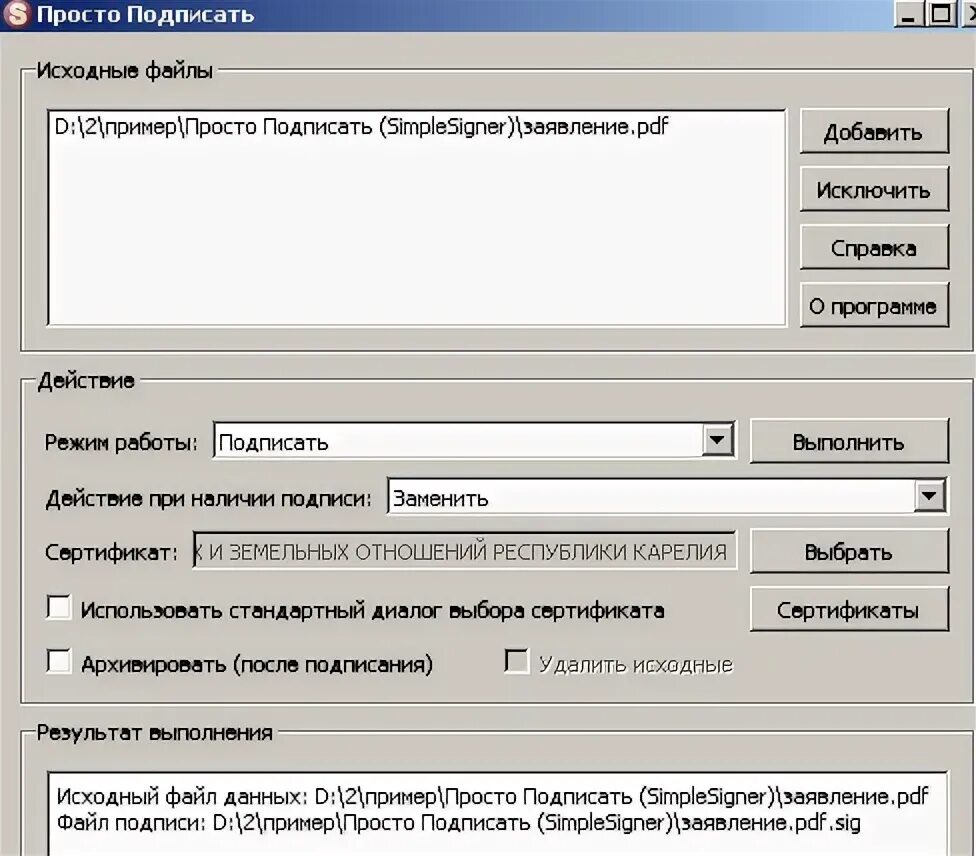Open the Сертификаты list button
Viewport: 976px width, 856px height.
tap(849, 609)
